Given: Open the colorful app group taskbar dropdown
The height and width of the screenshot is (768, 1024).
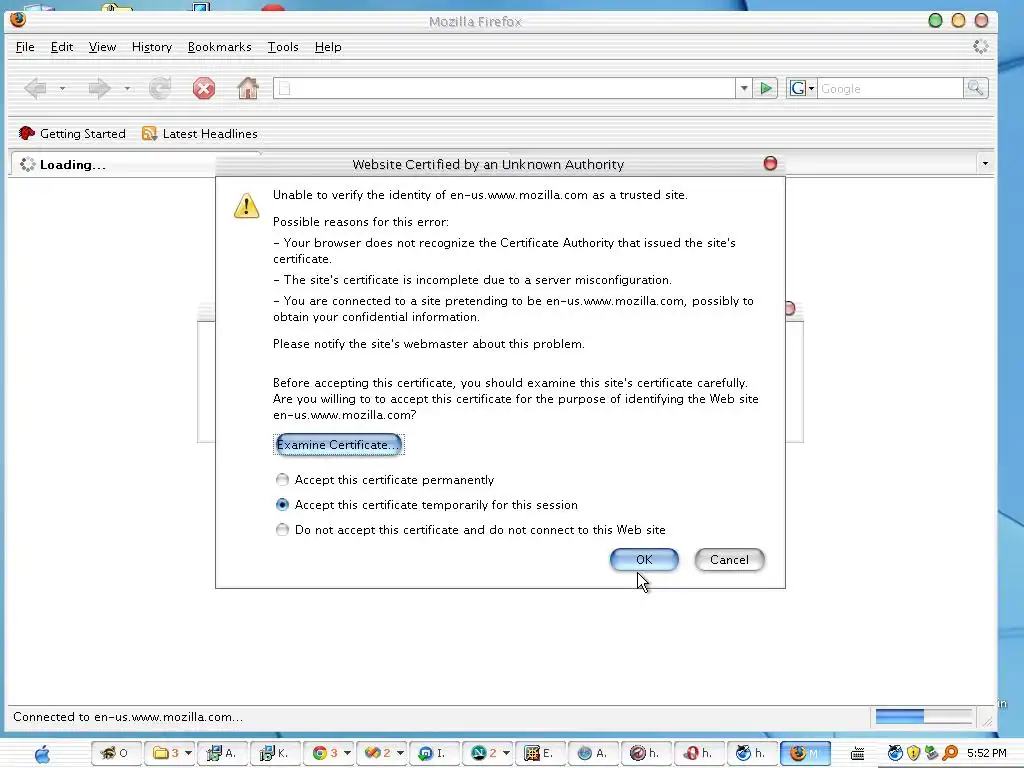Looking at the screenshot, I should pyautogui.click(x=400, y=753).
